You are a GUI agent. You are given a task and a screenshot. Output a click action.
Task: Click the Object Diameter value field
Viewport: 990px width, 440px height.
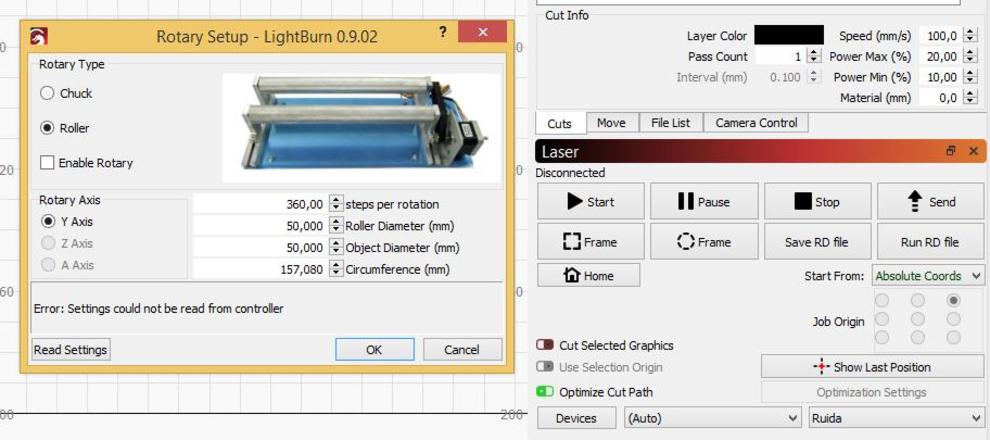point(261,247)
